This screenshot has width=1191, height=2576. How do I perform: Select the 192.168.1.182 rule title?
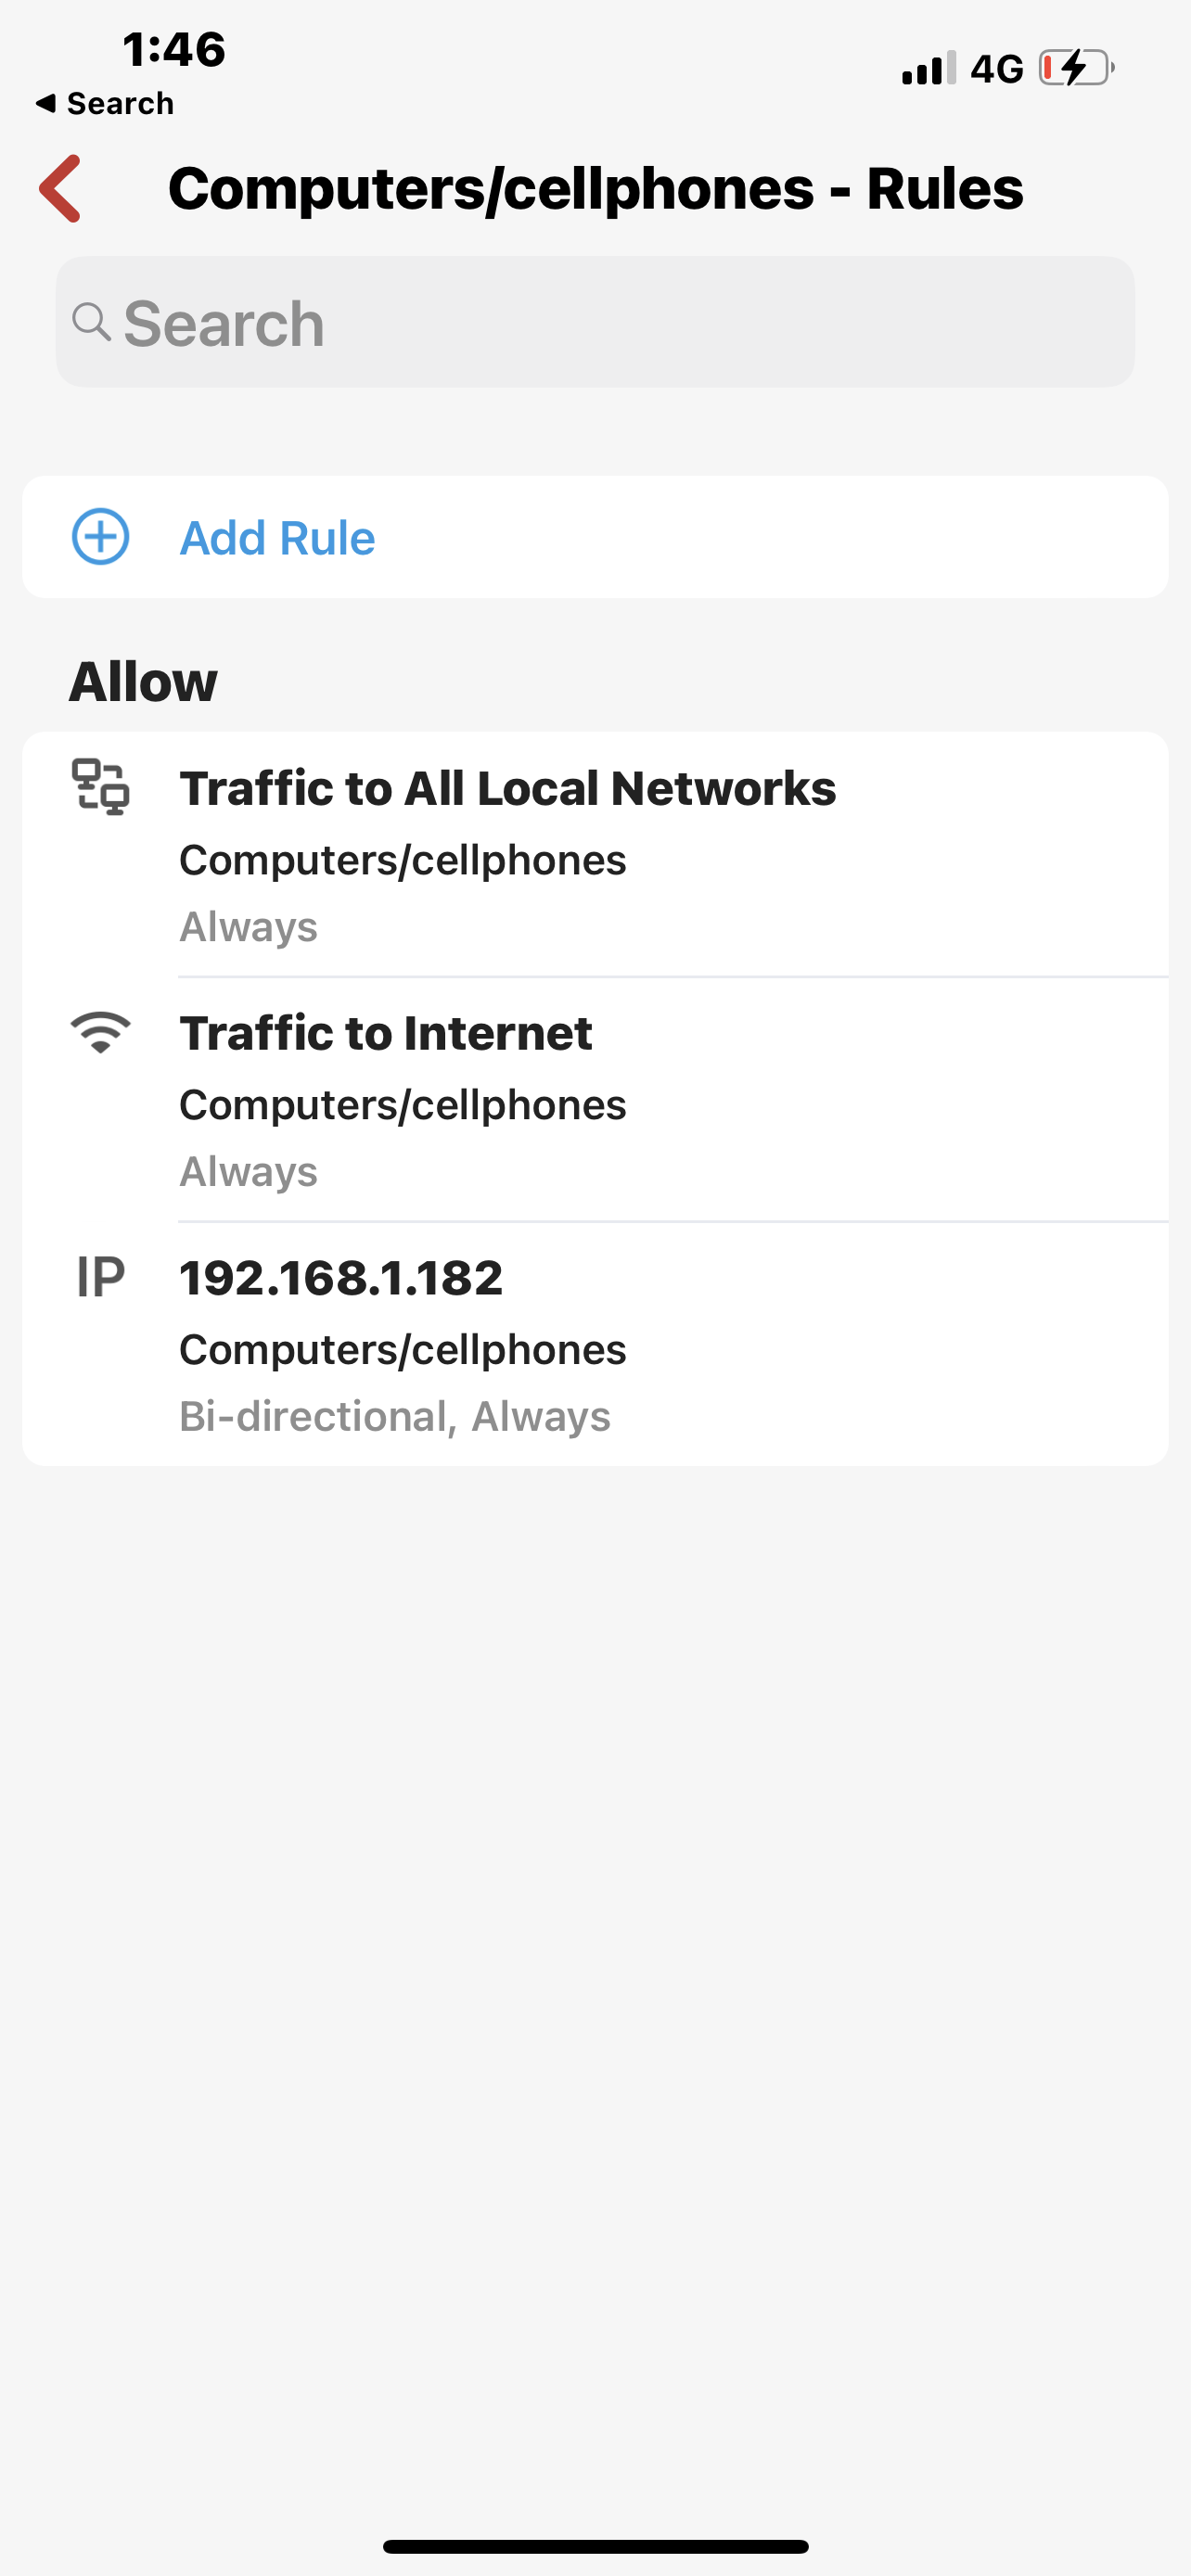point(340,1278)
